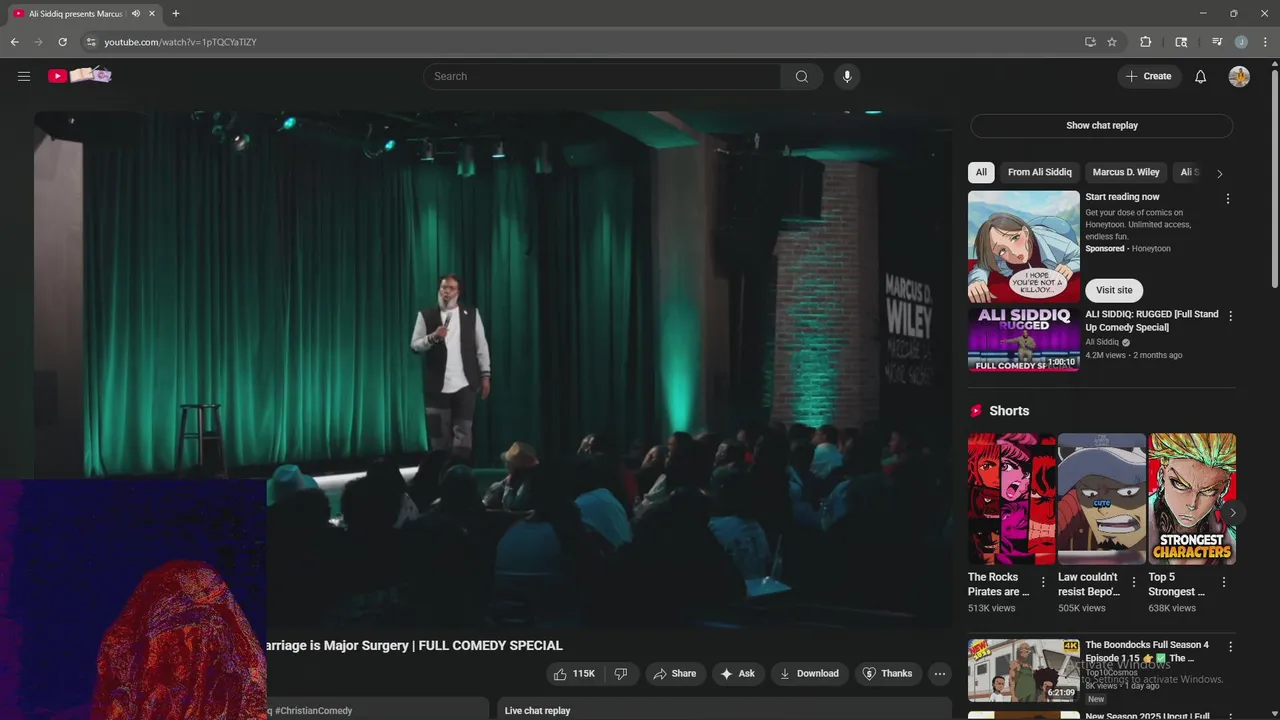Select the All filter chip
The width and height of the screenshot is (1280, 720).
click(x=981, y=172)
